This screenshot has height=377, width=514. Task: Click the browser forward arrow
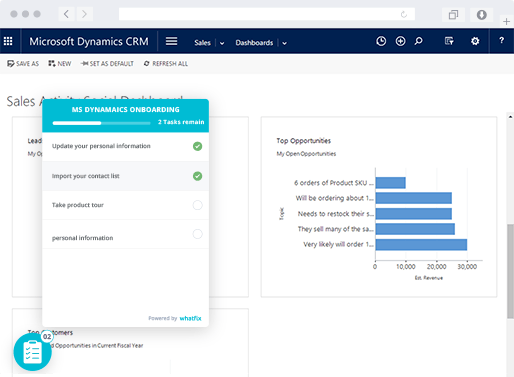coord(84,14)
